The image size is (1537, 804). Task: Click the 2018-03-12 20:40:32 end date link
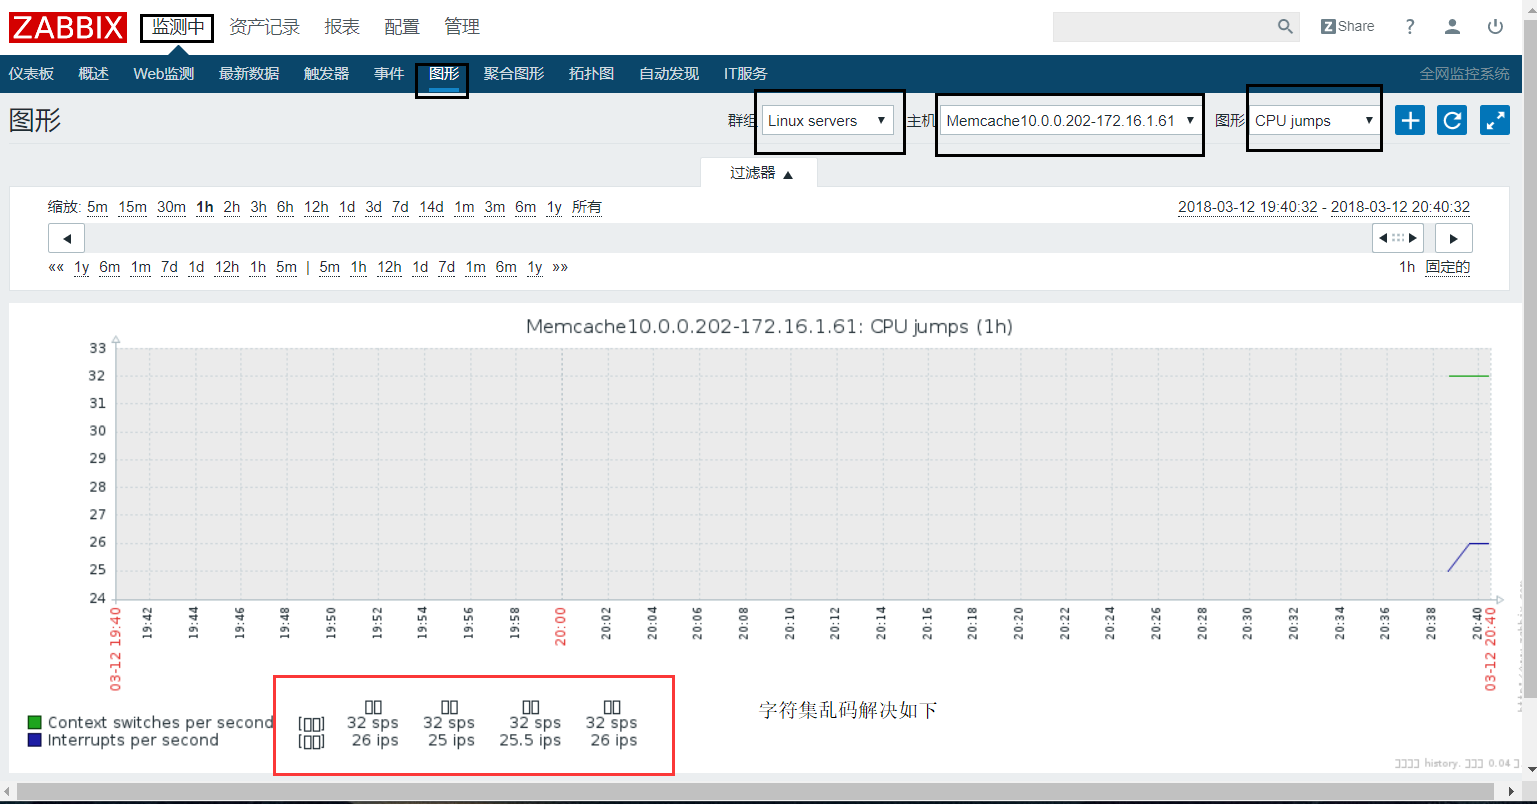pos(1400,207)
